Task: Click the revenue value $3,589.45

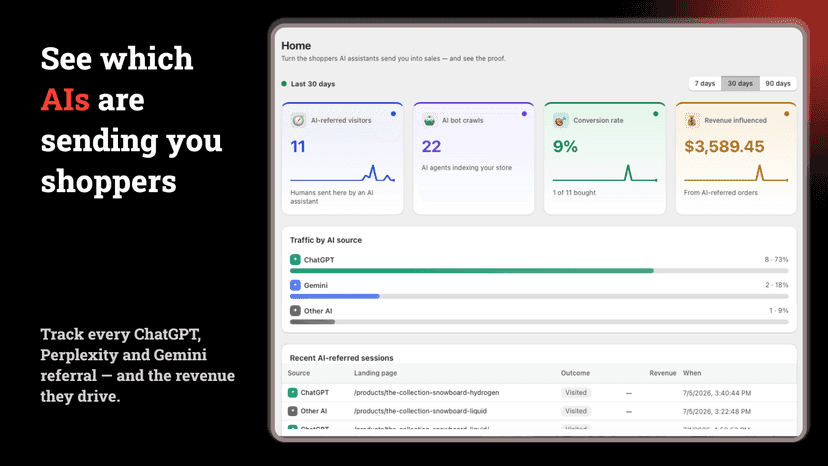Action: (x=724, y=146)
